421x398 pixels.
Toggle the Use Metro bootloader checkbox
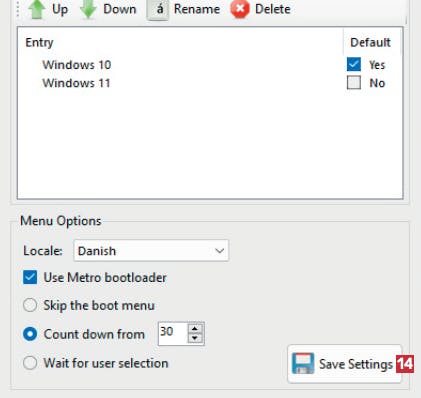[x=30, y=277]
